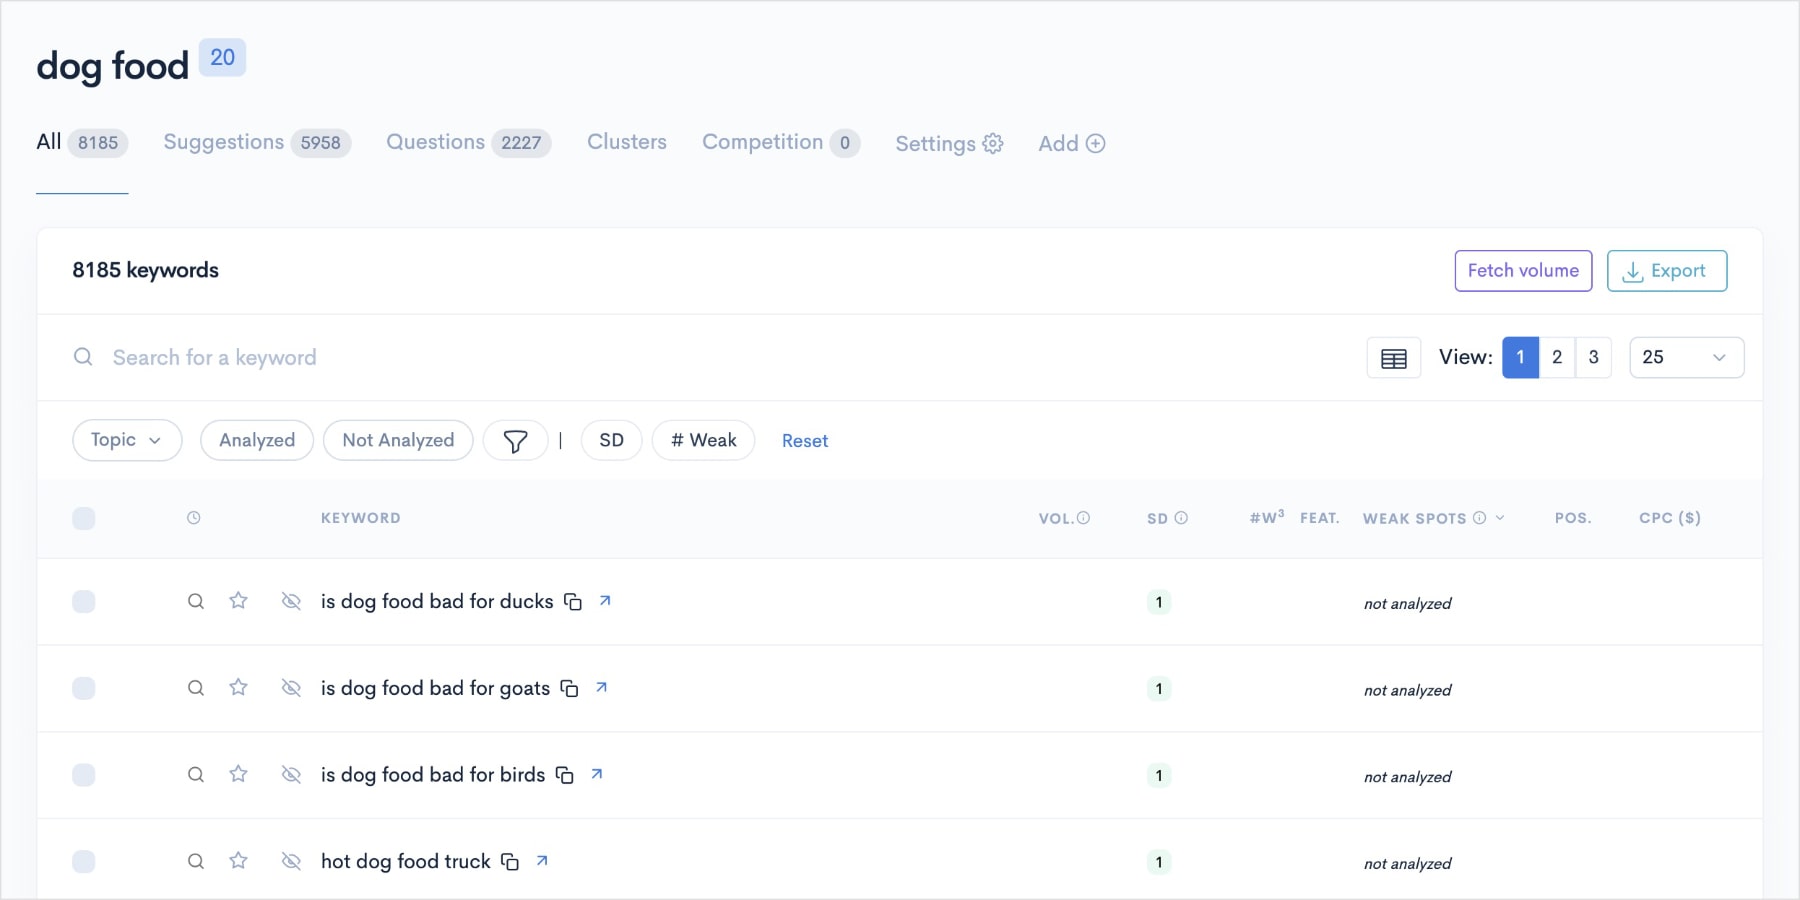The width and height of the screenshot is (1800, 900).
Task: Star the keyword 'is dog food bad for ducks'
Action: click(239, 601)
